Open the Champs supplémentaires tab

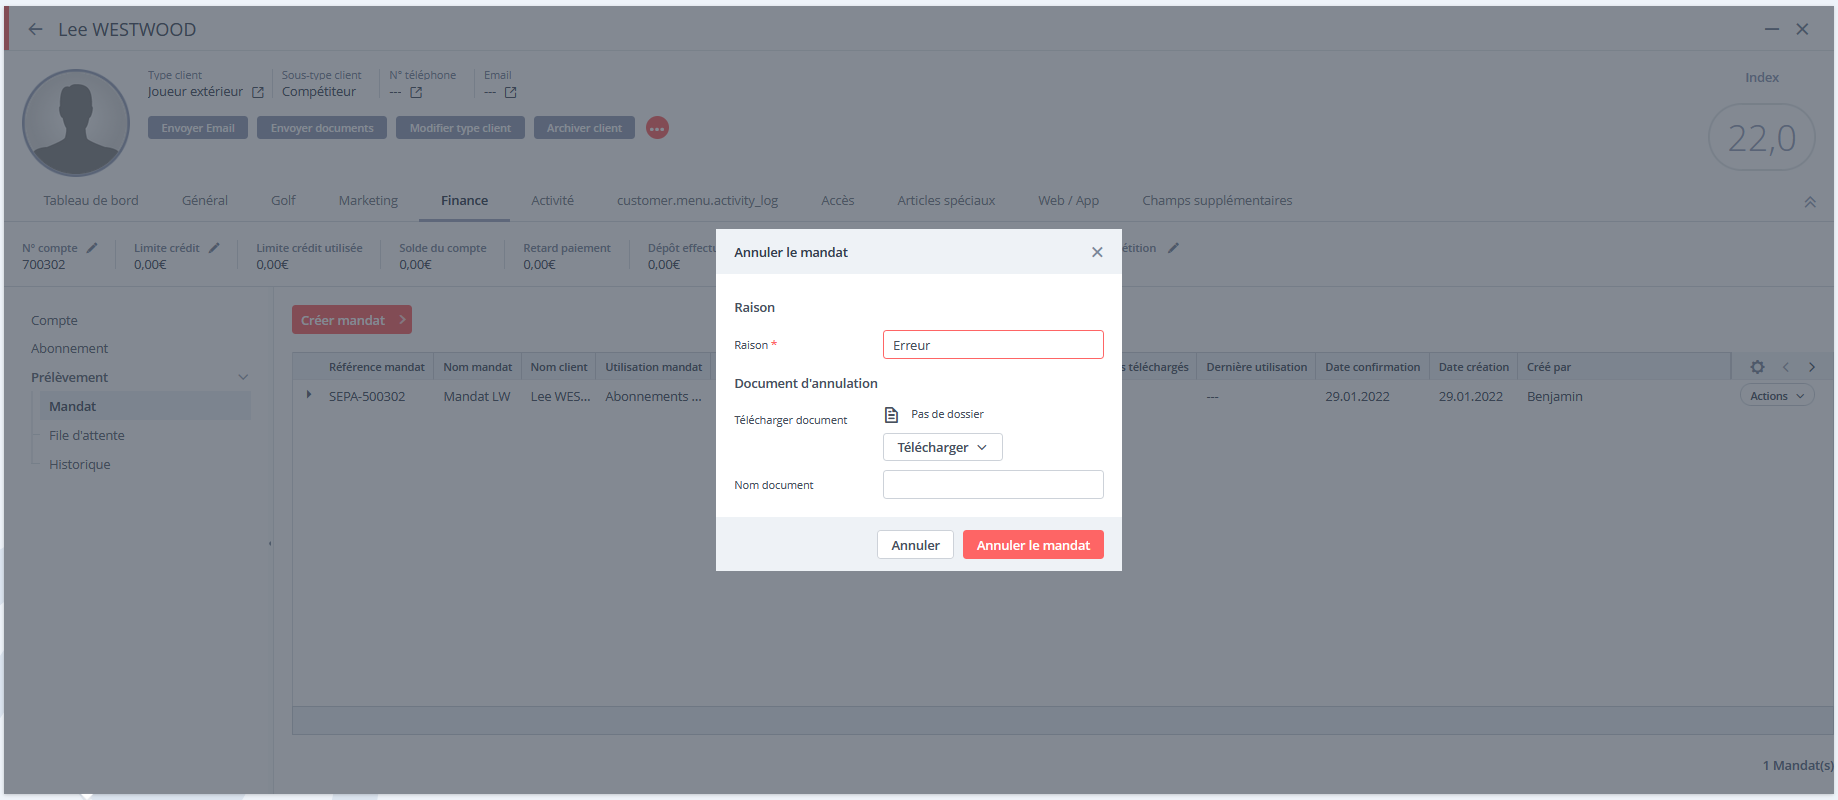[x=1217, y=201]
